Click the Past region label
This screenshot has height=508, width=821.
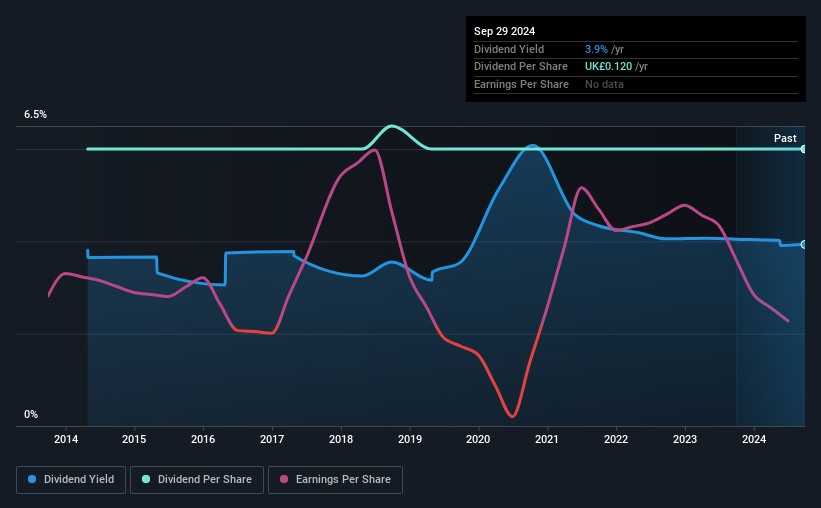pyautogui.click(x=785, y=138)
